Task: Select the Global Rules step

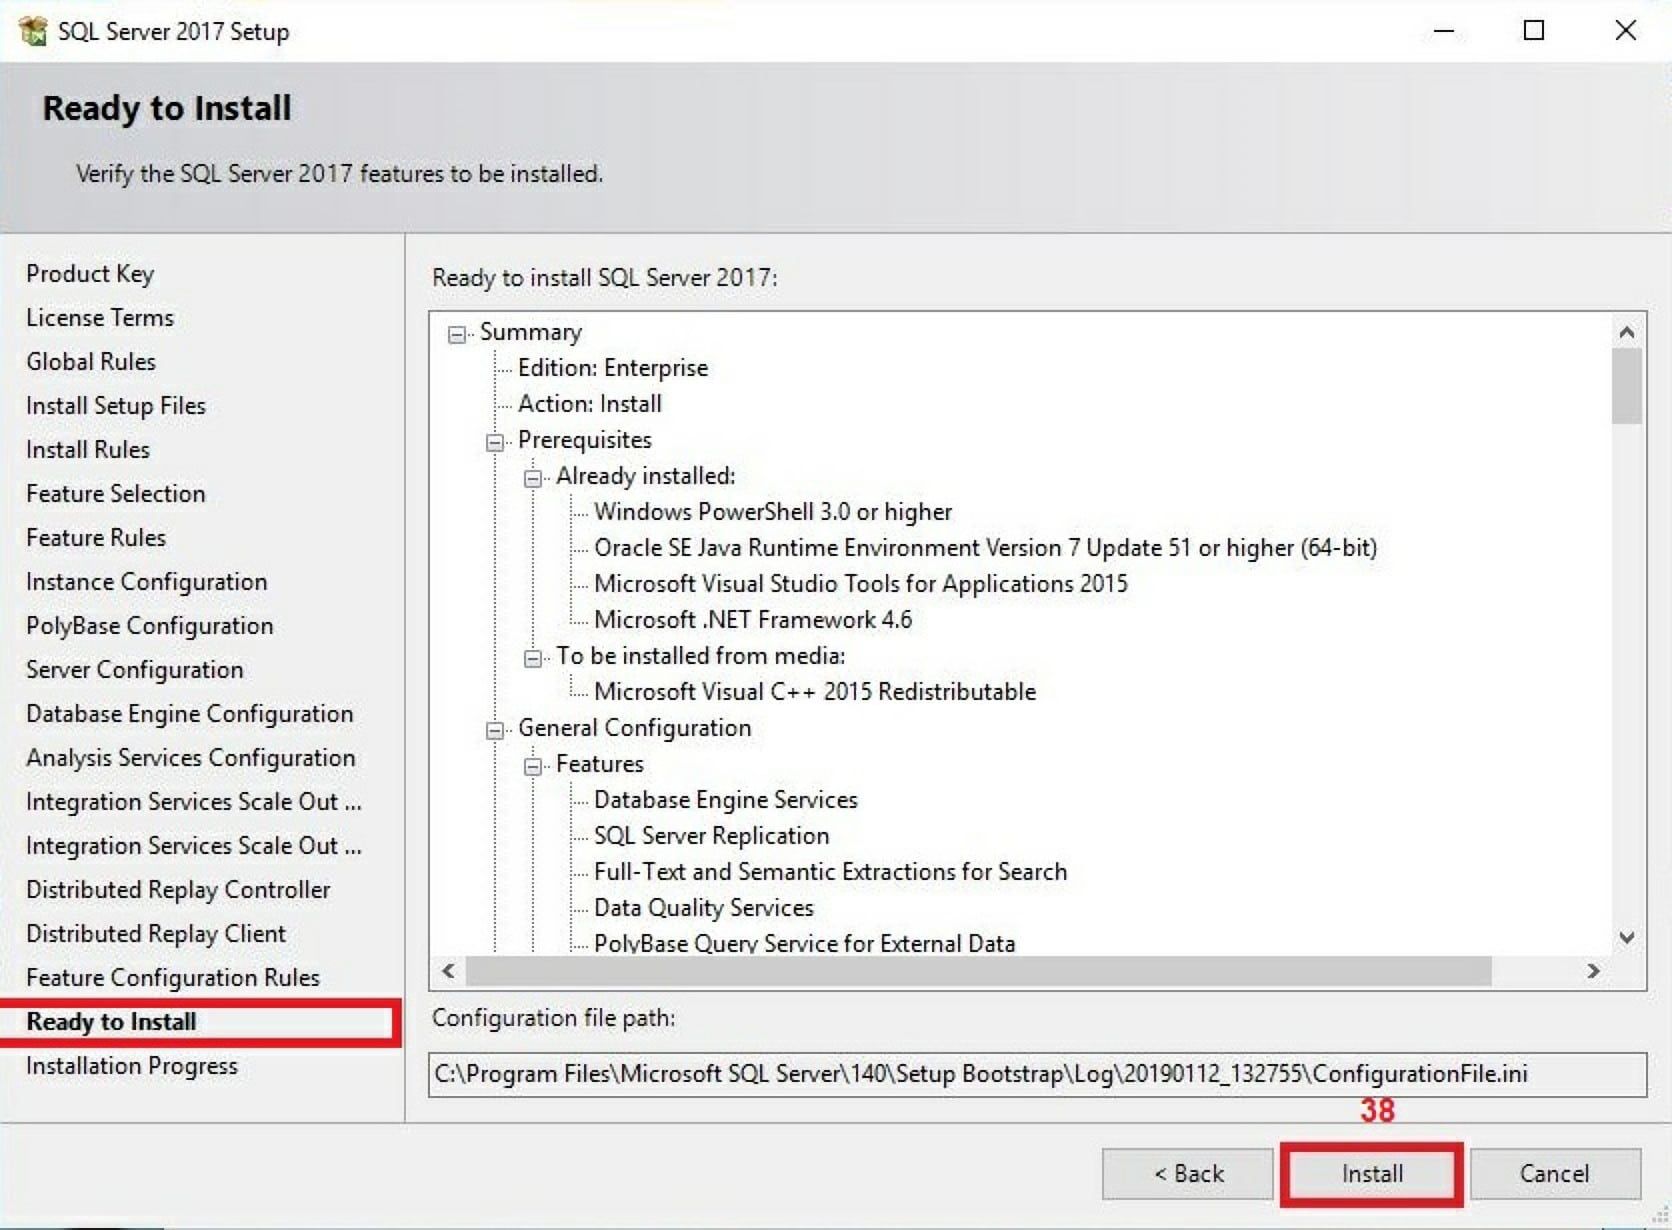Action: click(x=91, y=362)
